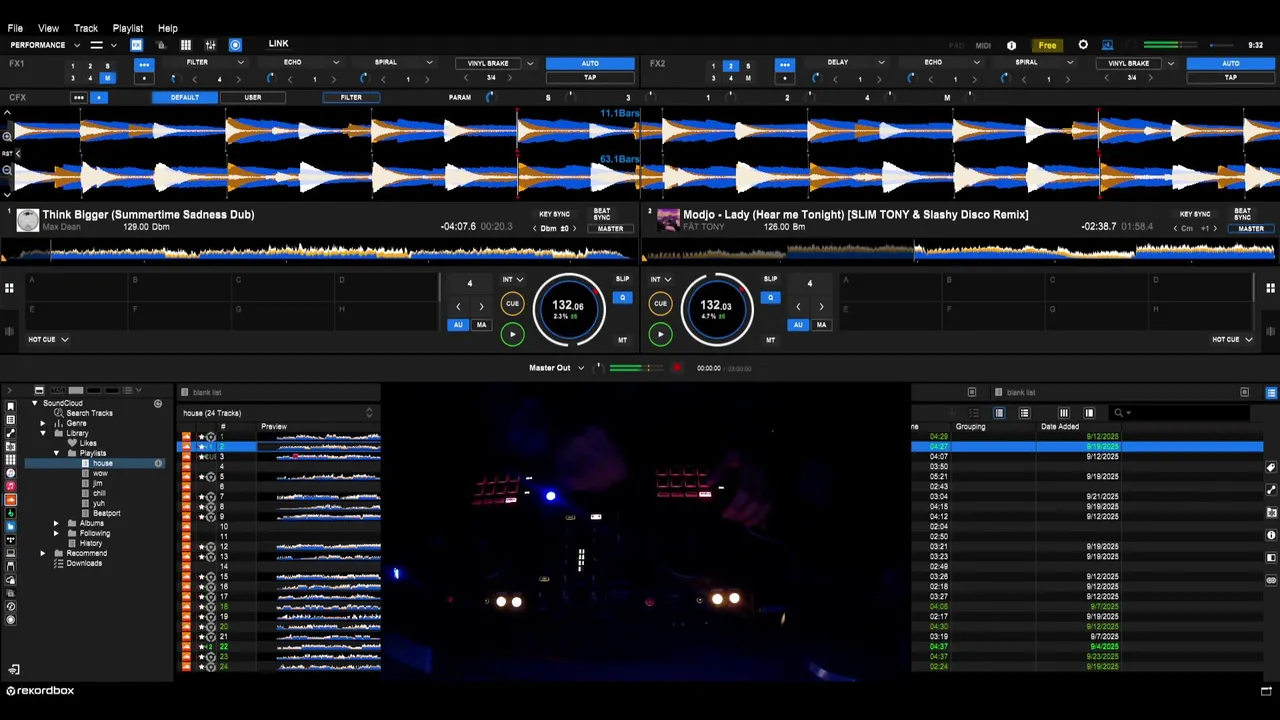Expand the Recommend tree node
Image resolution: width=1280 pixels, height=720 pixels.
coord(43,553)
